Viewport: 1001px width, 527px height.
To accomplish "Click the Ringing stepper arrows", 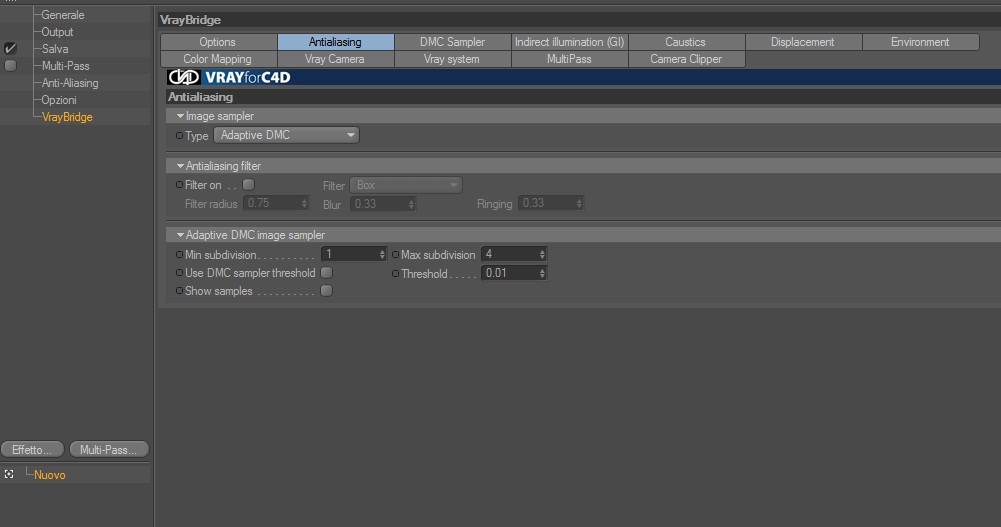I will [x=579, y=204].
